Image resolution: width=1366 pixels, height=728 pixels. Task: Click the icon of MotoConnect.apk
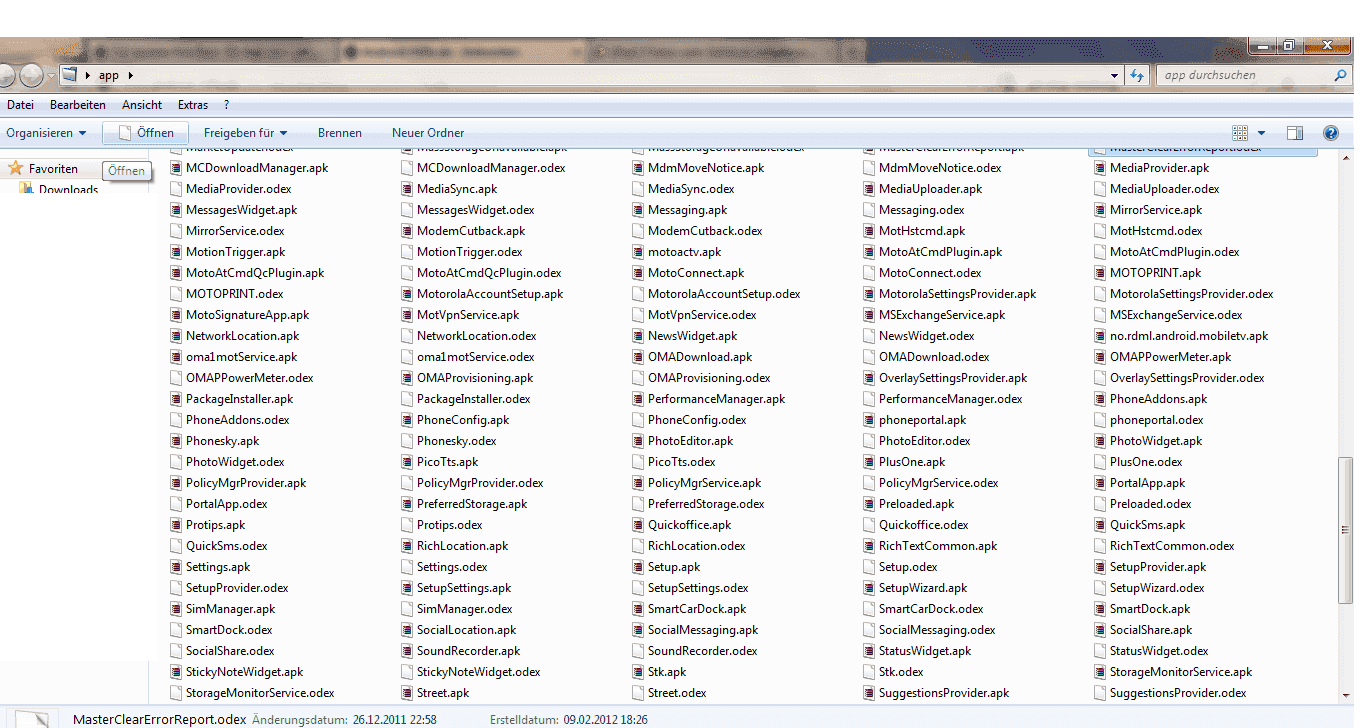(638, 273)
